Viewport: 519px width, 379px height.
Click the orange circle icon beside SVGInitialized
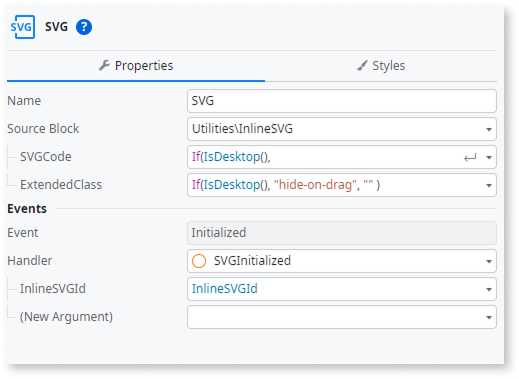[199, 261]
